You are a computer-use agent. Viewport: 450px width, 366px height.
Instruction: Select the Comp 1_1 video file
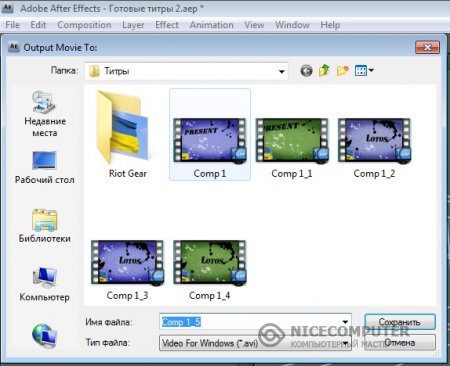pos(292,148)
